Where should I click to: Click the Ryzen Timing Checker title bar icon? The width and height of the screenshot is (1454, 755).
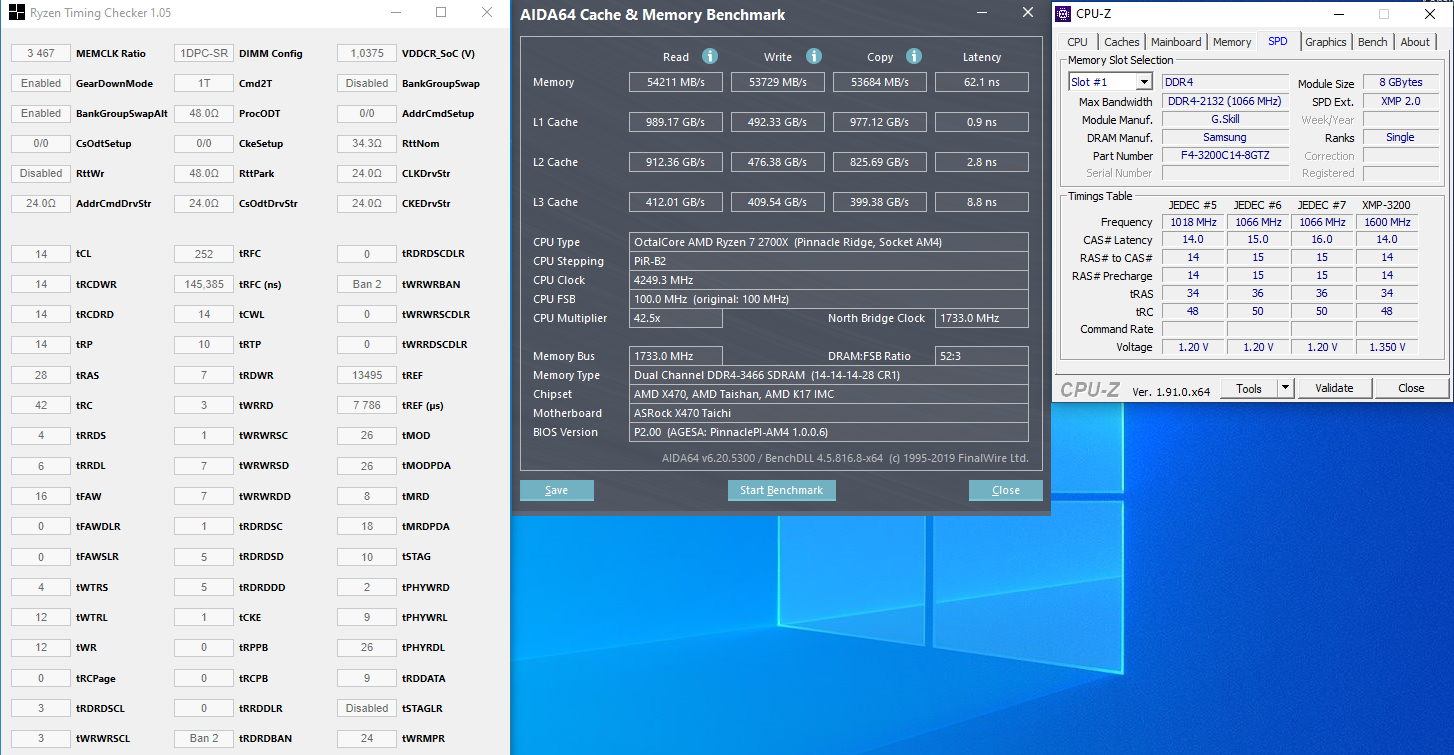[x=17, y=13]
